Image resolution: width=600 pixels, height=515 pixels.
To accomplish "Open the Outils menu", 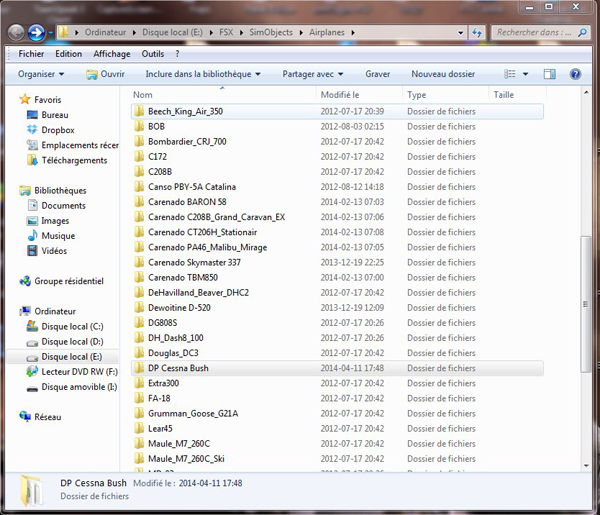I will tap(153, 54).
